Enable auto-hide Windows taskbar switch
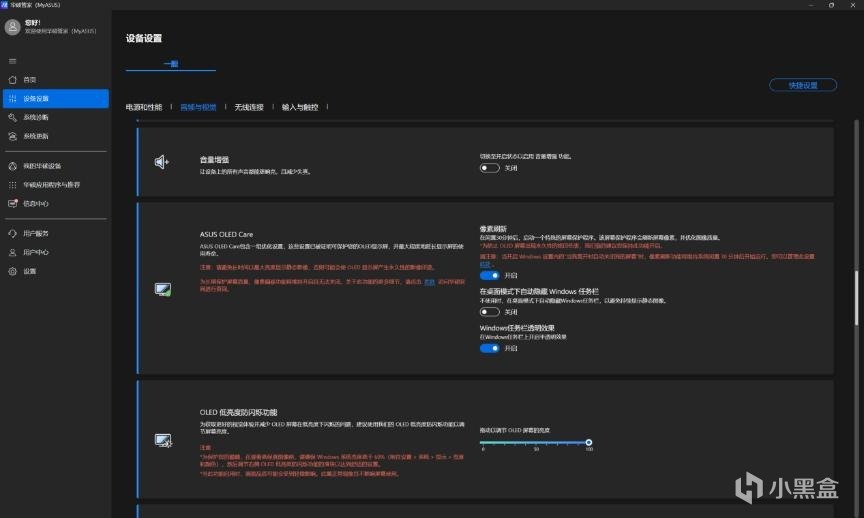This screenshot has height=518, width=864. 489,312
